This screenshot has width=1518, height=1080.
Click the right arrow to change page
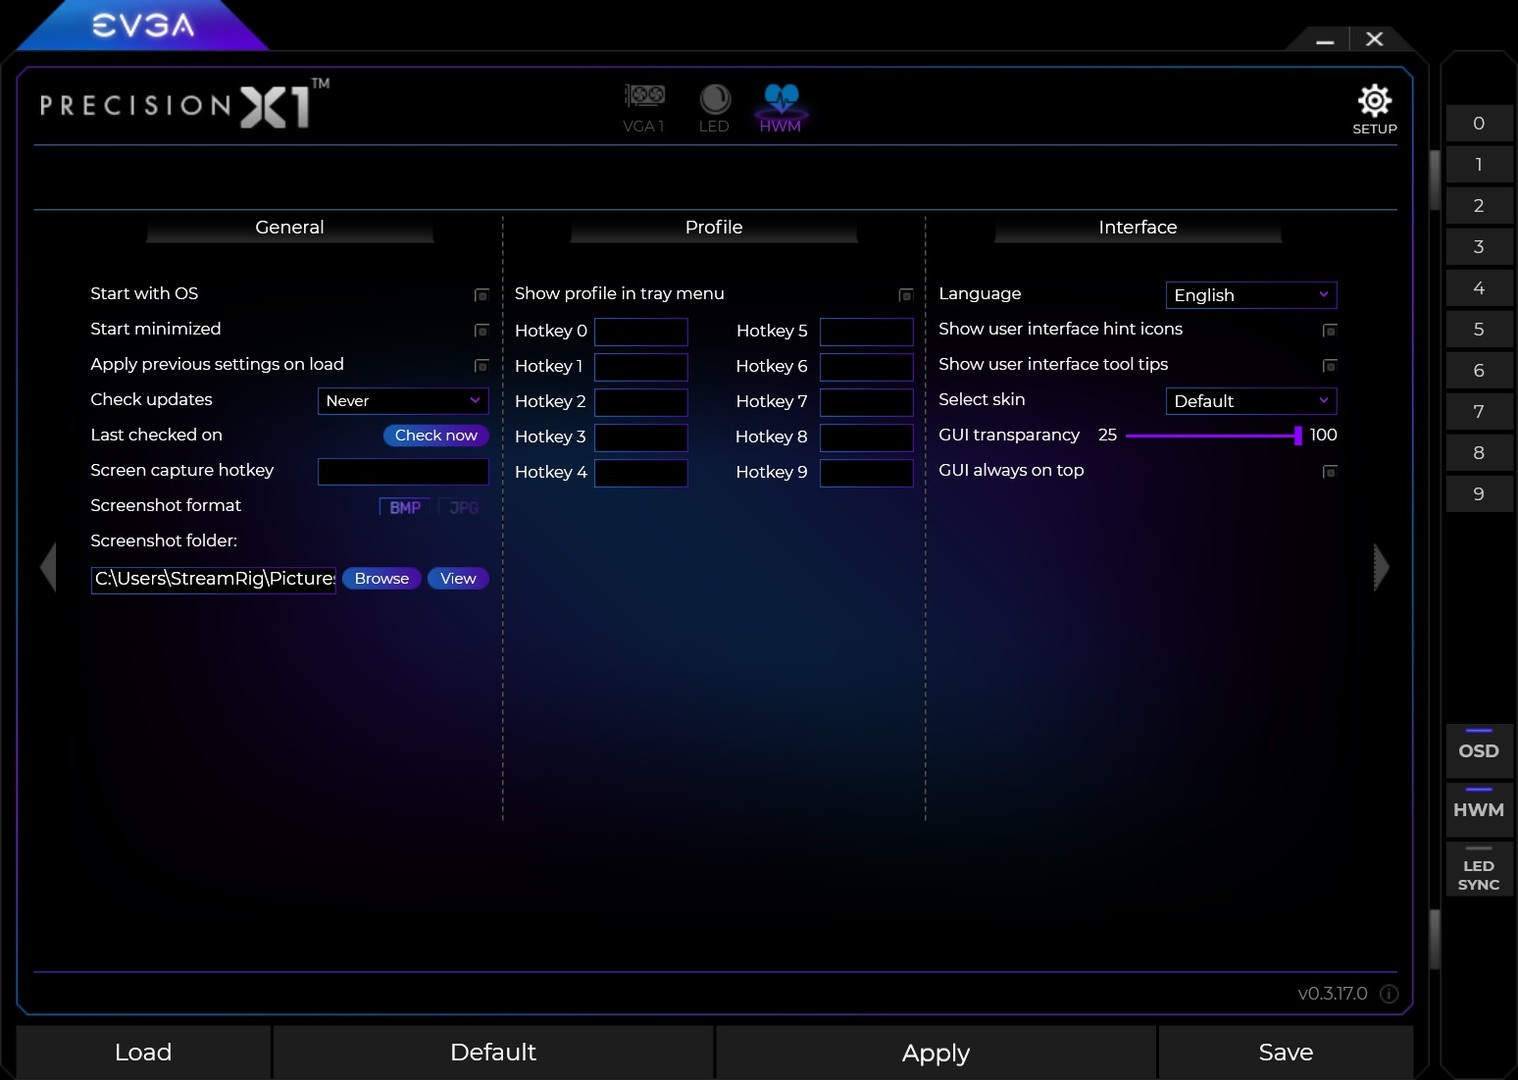[1380, 567]
